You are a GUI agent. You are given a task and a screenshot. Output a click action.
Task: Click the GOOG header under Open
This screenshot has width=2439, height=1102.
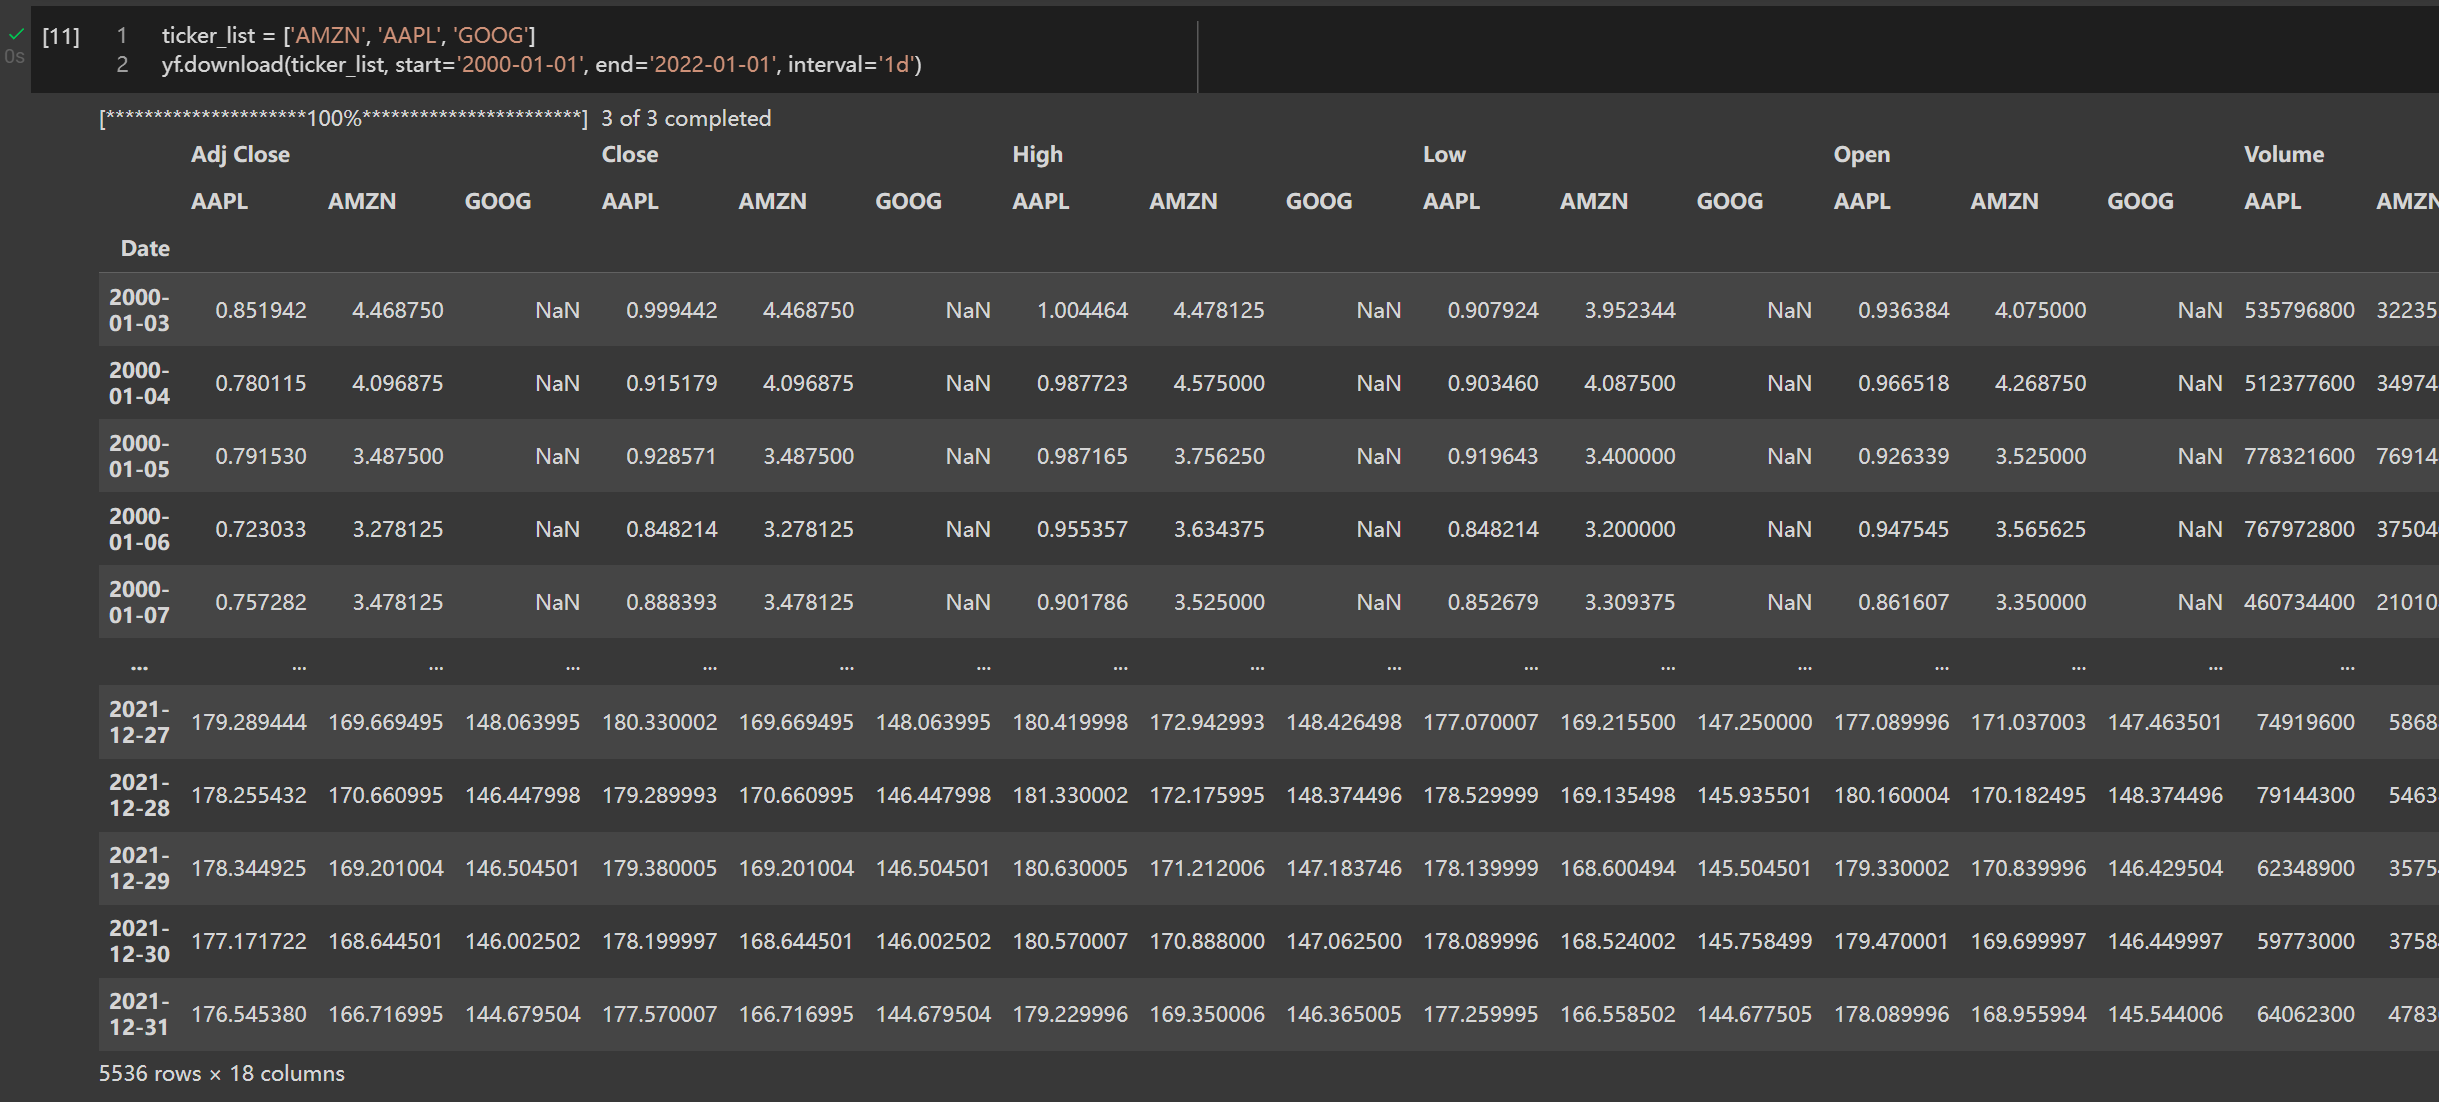2140,201
